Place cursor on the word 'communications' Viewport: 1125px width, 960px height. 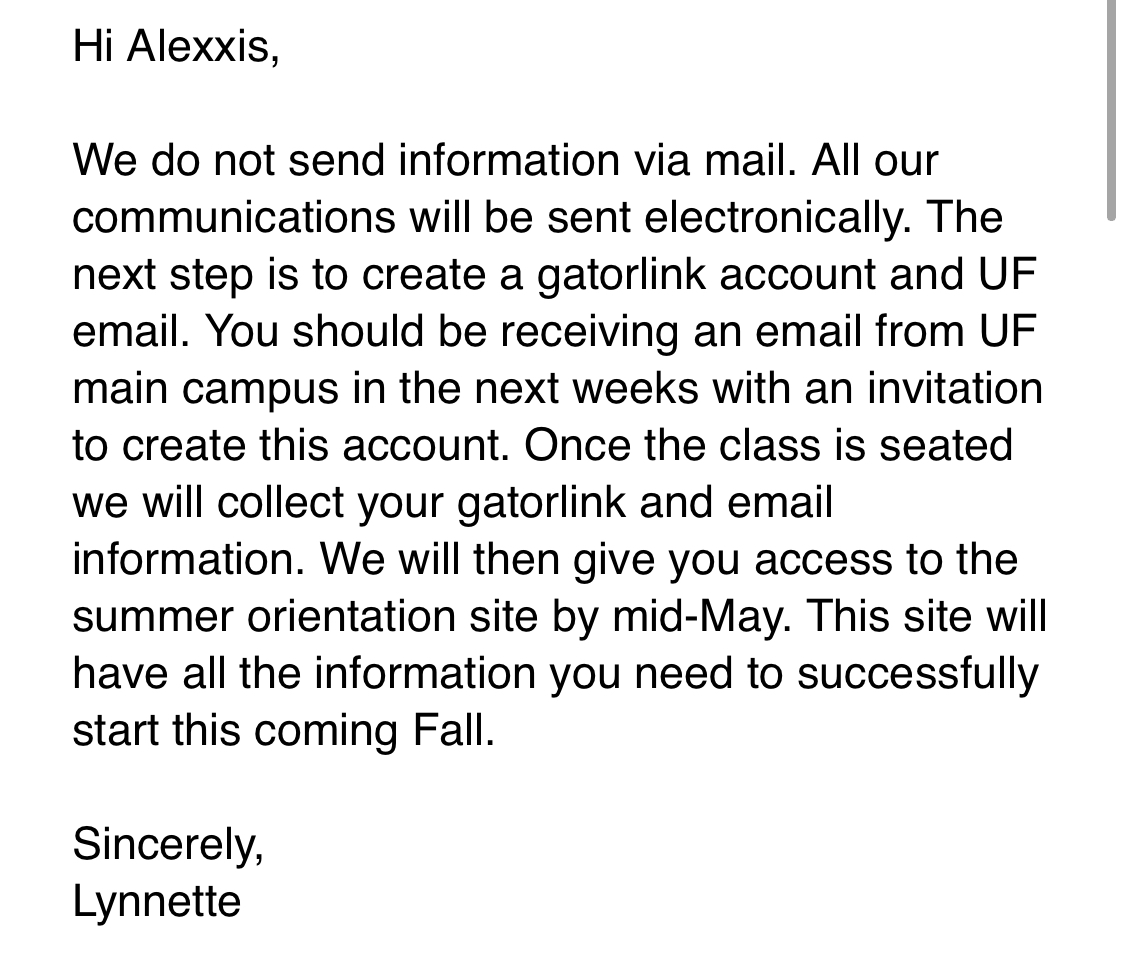pyautogui.click(x=234, y=217)
